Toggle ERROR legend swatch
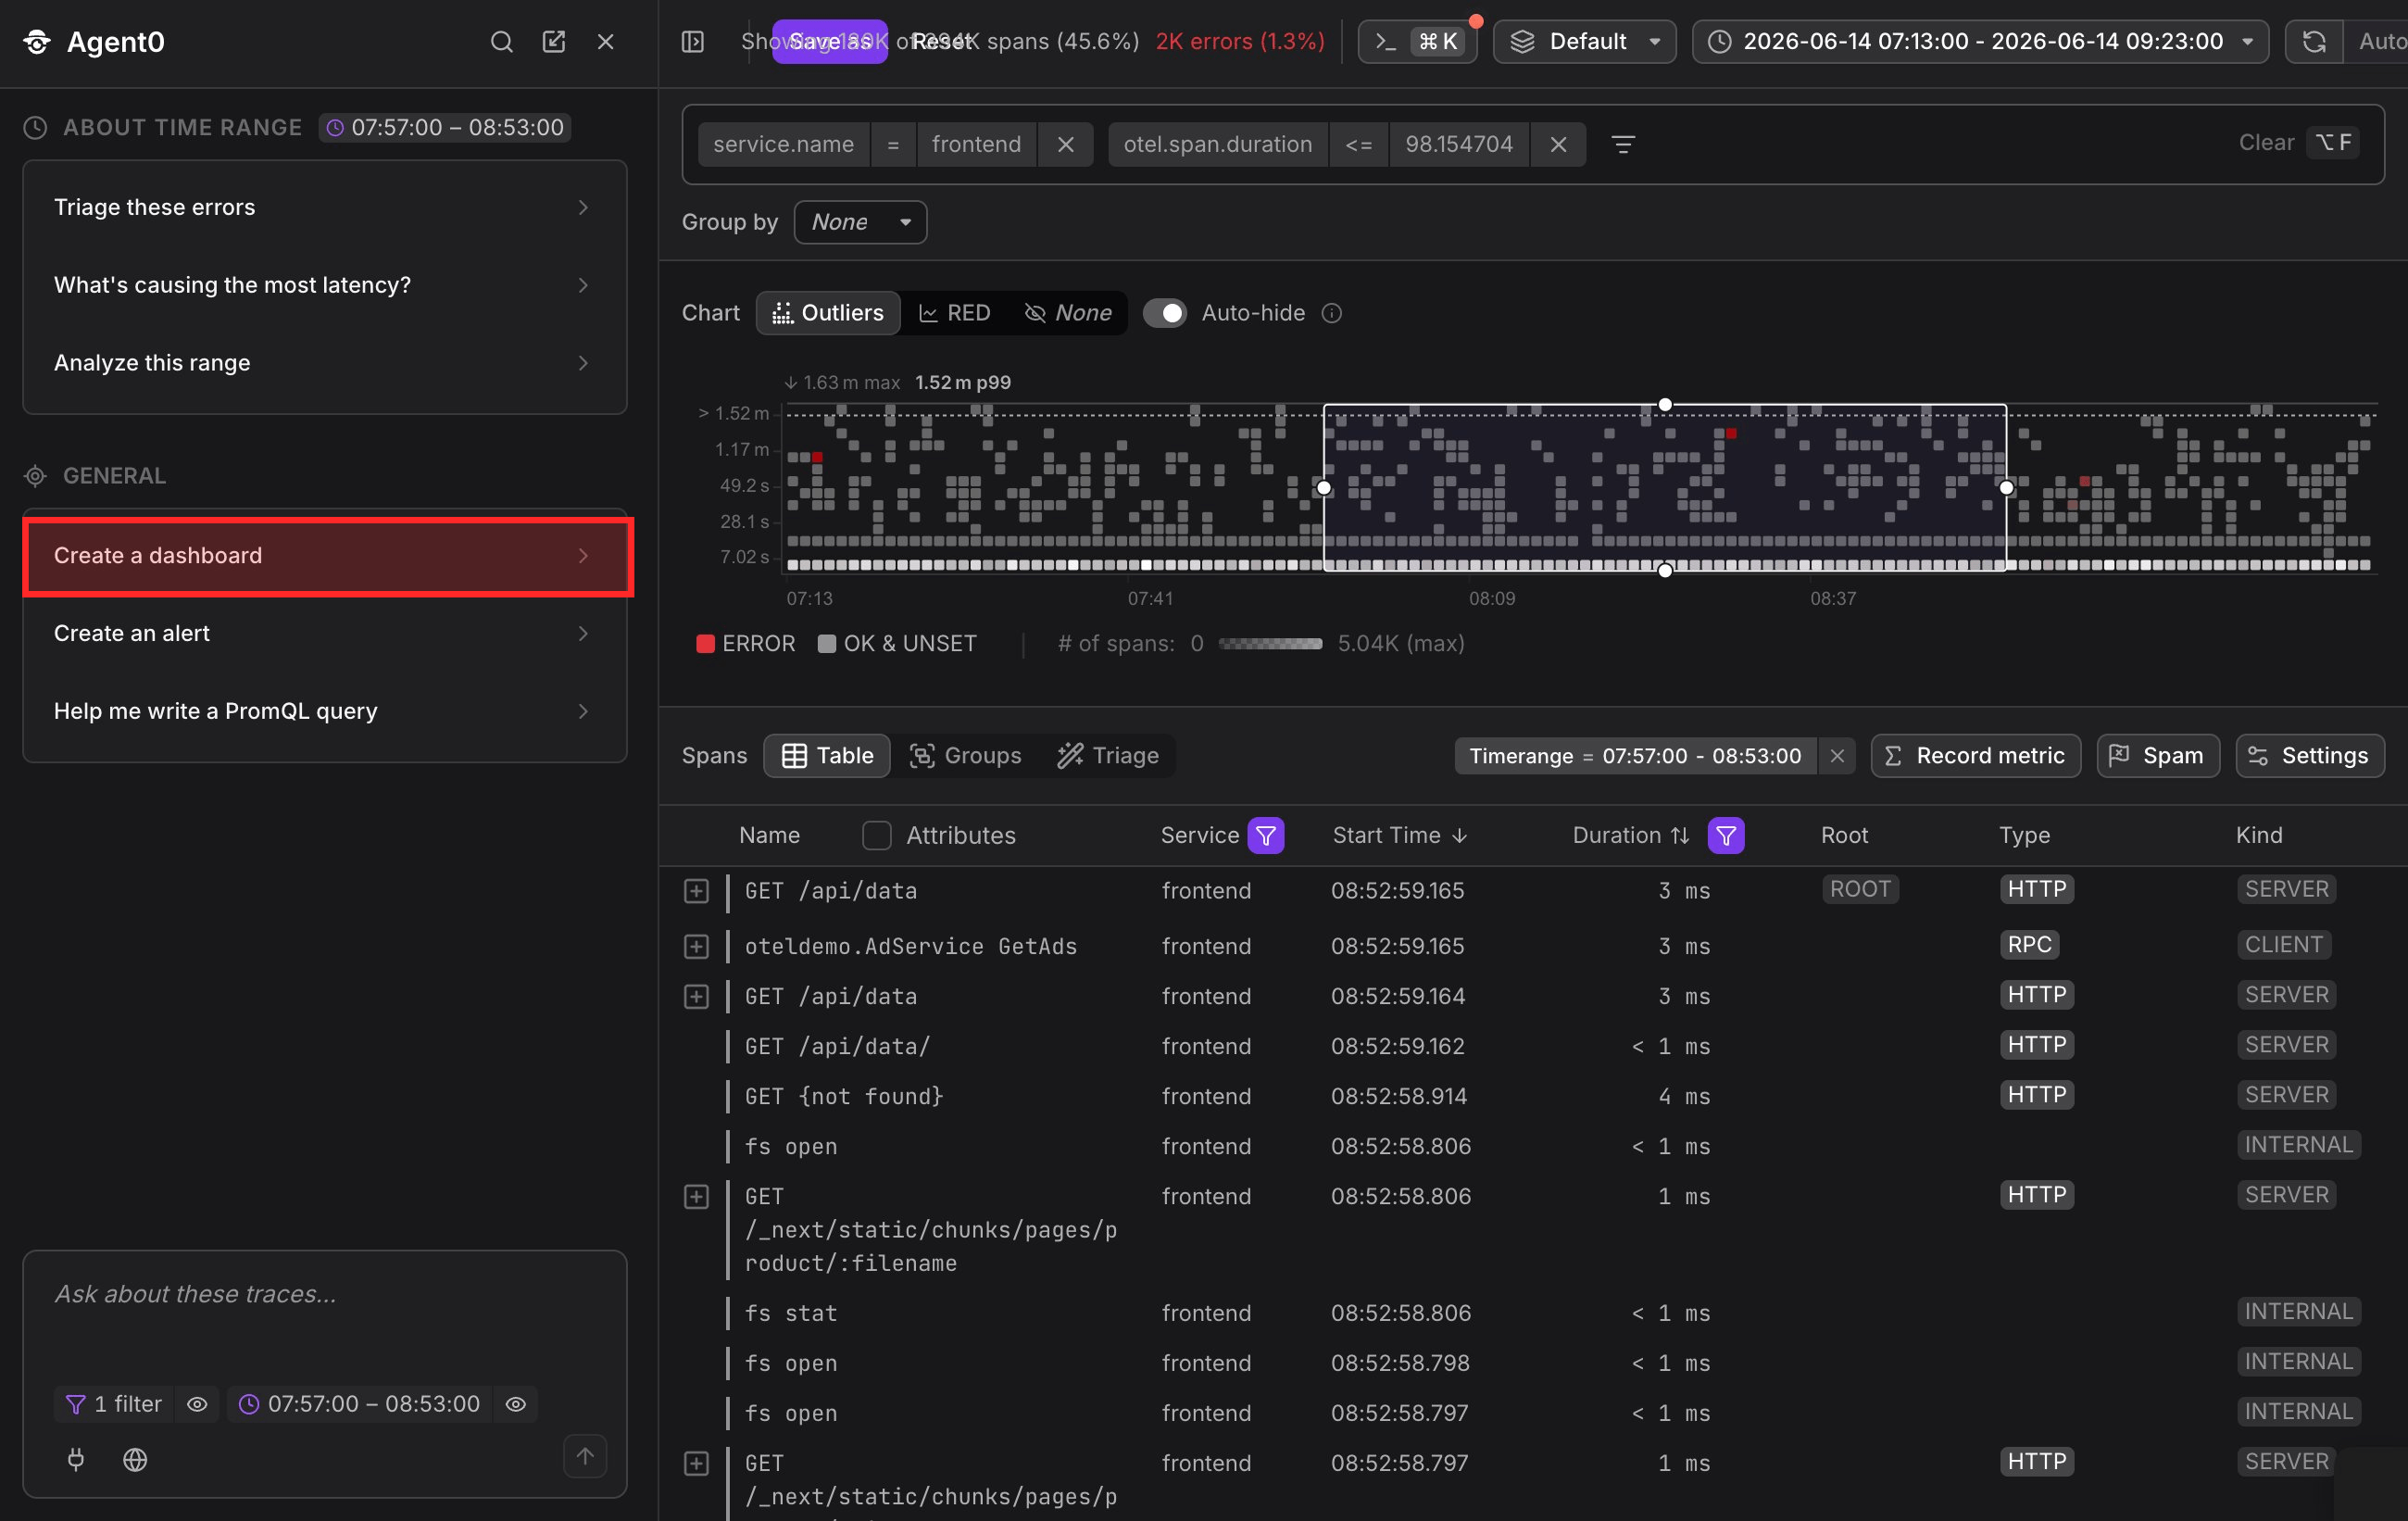This screenshot has width=2408, height=1521. pyautogui.click(x=705, y=643)
